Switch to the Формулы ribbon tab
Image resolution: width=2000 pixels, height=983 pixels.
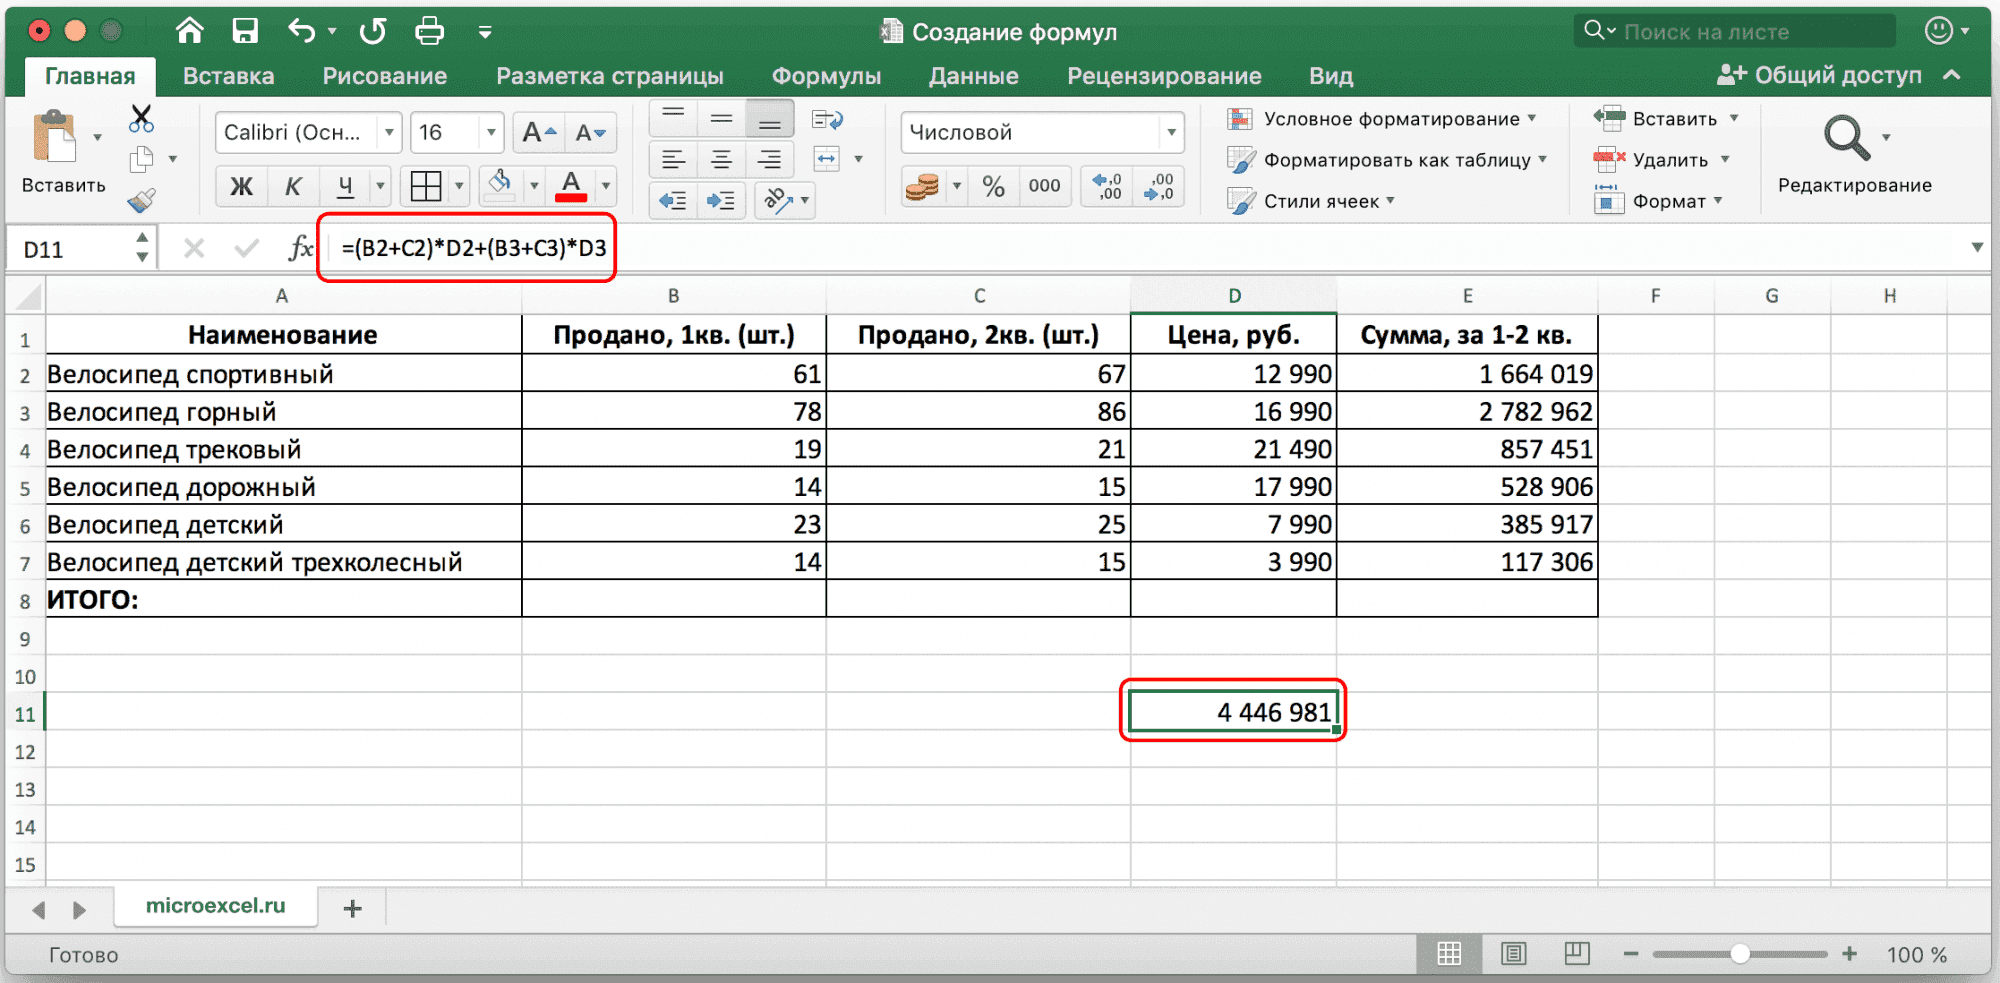(826, 75)
